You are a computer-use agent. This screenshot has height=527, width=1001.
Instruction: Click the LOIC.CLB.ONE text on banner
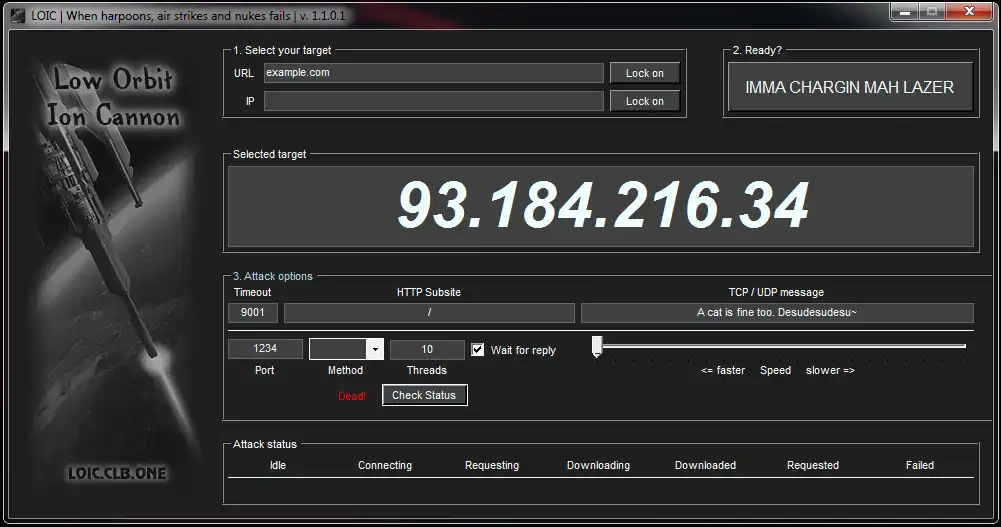pyautogui.click(x=117, y=473)
